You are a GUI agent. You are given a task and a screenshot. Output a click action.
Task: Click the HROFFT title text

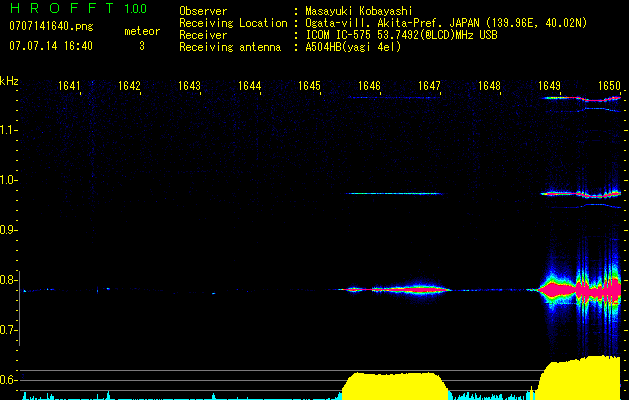[x=62, y=8]
